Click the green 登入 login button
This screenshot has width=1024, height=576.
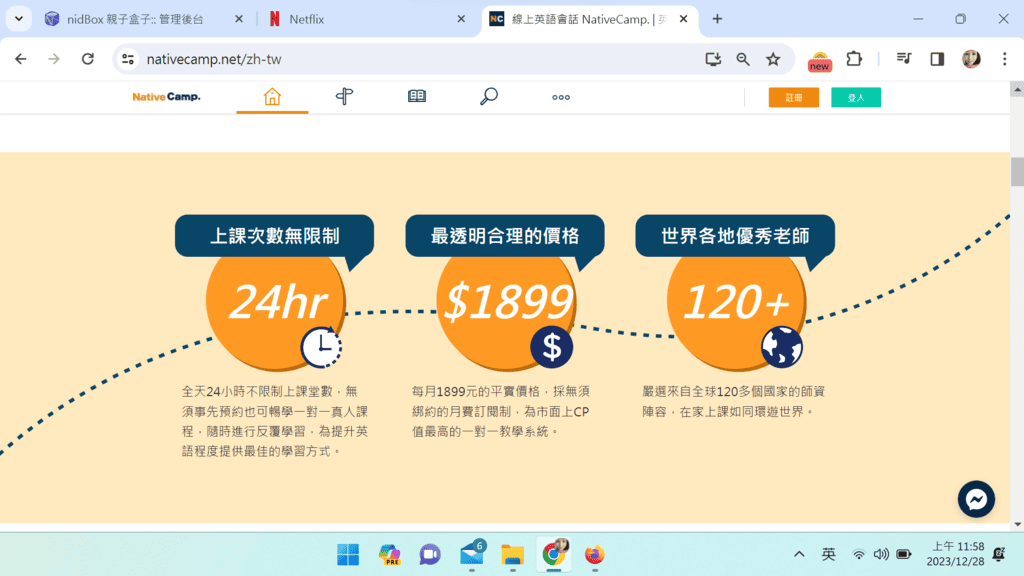[856, 97]
